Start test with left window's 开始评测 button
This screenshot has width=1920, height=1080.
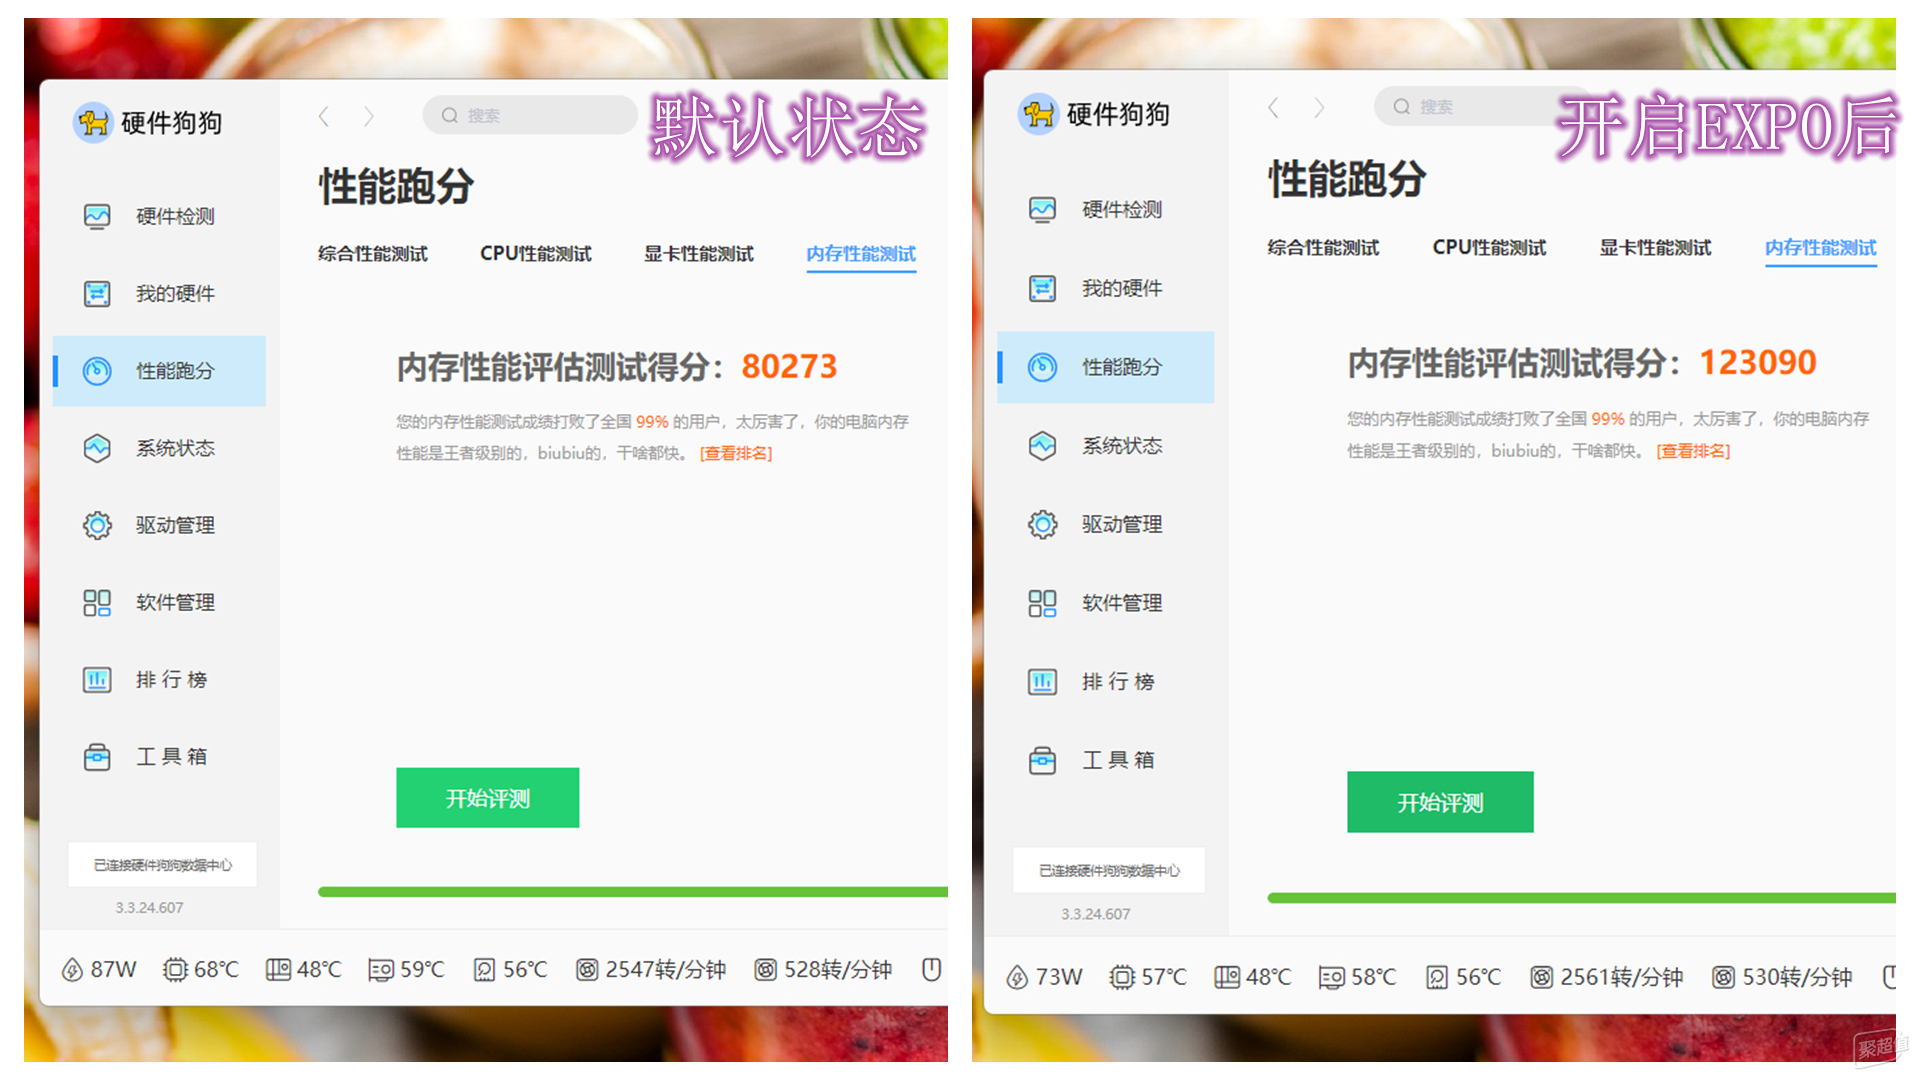click(488, 798)
